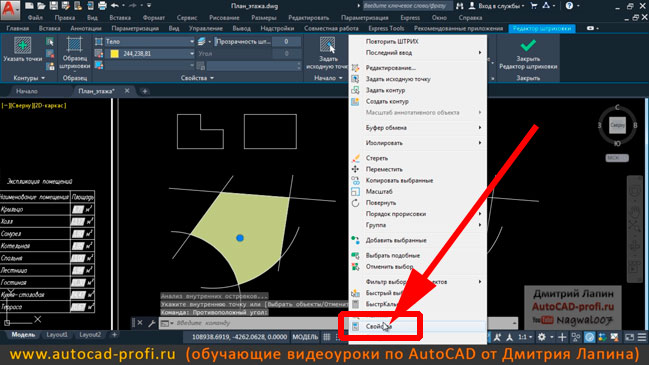The width and height of the screenshot is (649, 365).
Task: Open the Изолировать submenu
Action: pos(418,143)
